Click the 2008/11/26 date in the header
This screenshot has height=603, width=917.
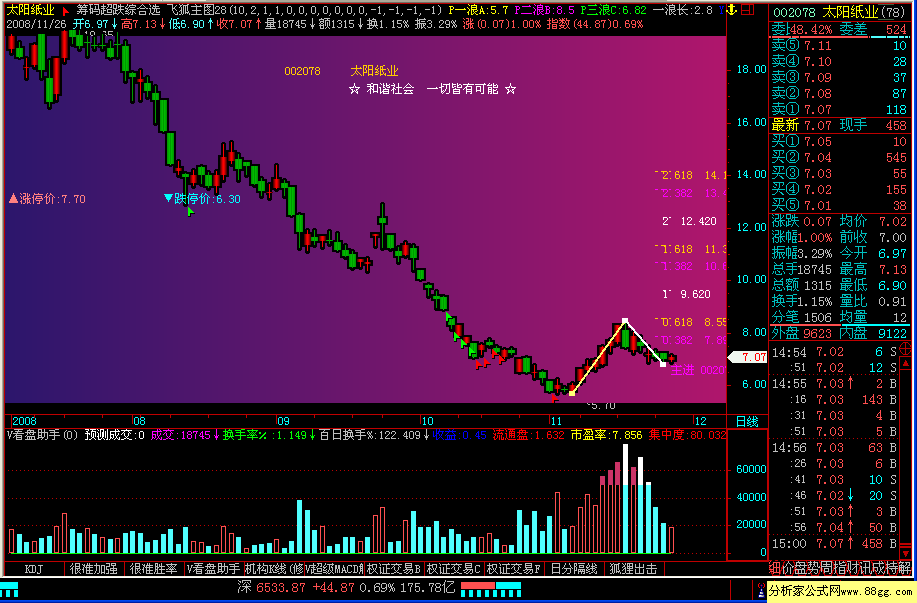(x=36, y=24)
